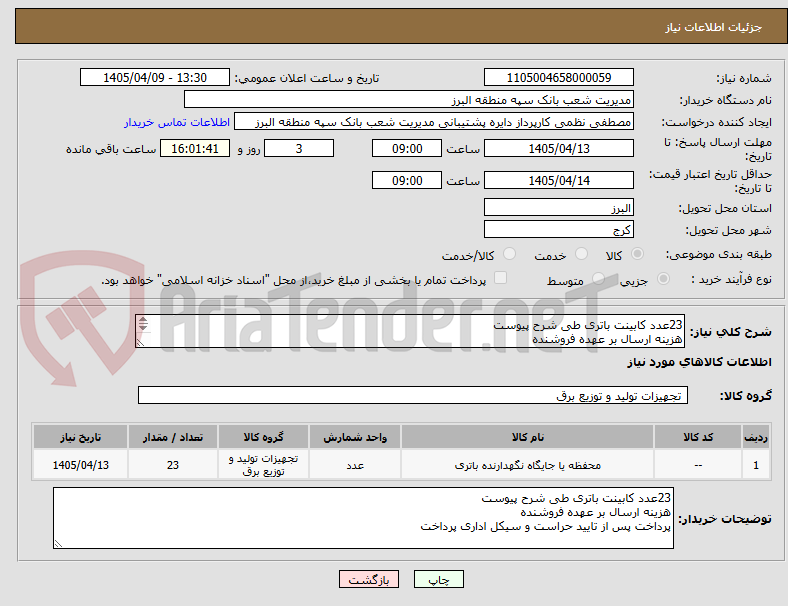This screenshot has width=788, height=606.
Task: Click the quantity cell showing 23
Action: (173, 465)
